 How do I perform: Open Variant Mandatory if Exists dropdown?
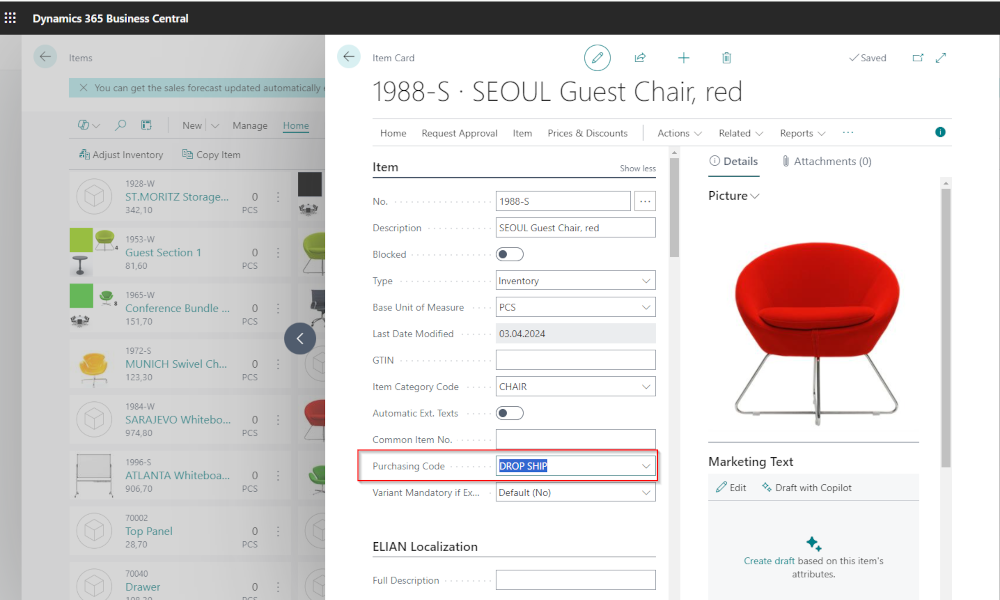pos(646,493)
